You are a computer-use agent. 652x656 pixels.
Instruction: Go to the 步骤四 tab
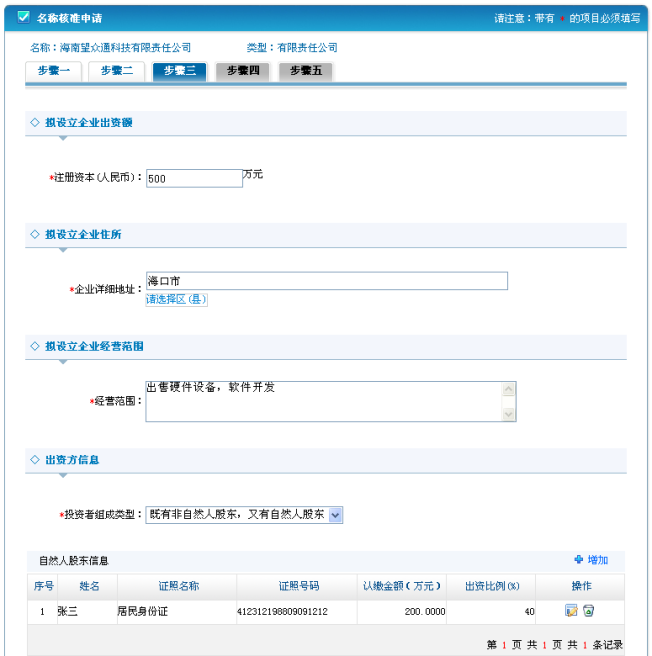(x=243, y=71)
